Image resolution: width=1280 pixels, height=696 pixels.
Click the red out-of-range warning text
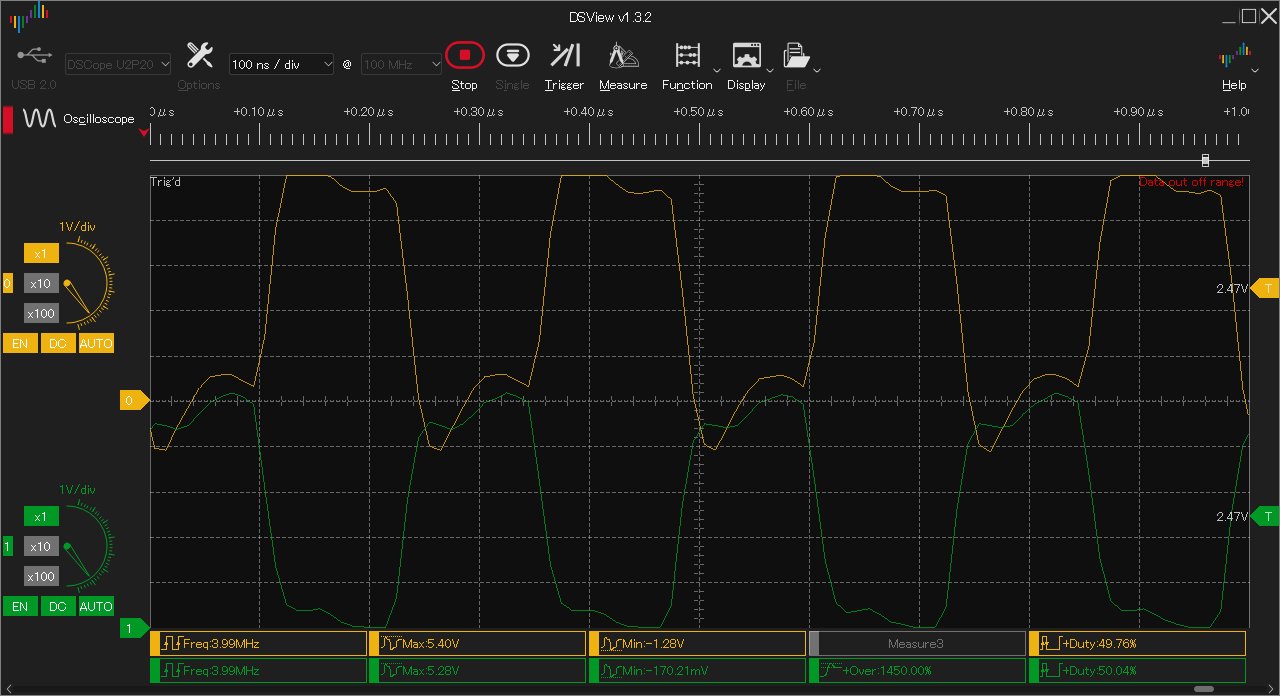pyautogui.click(x=1192, y=182)
